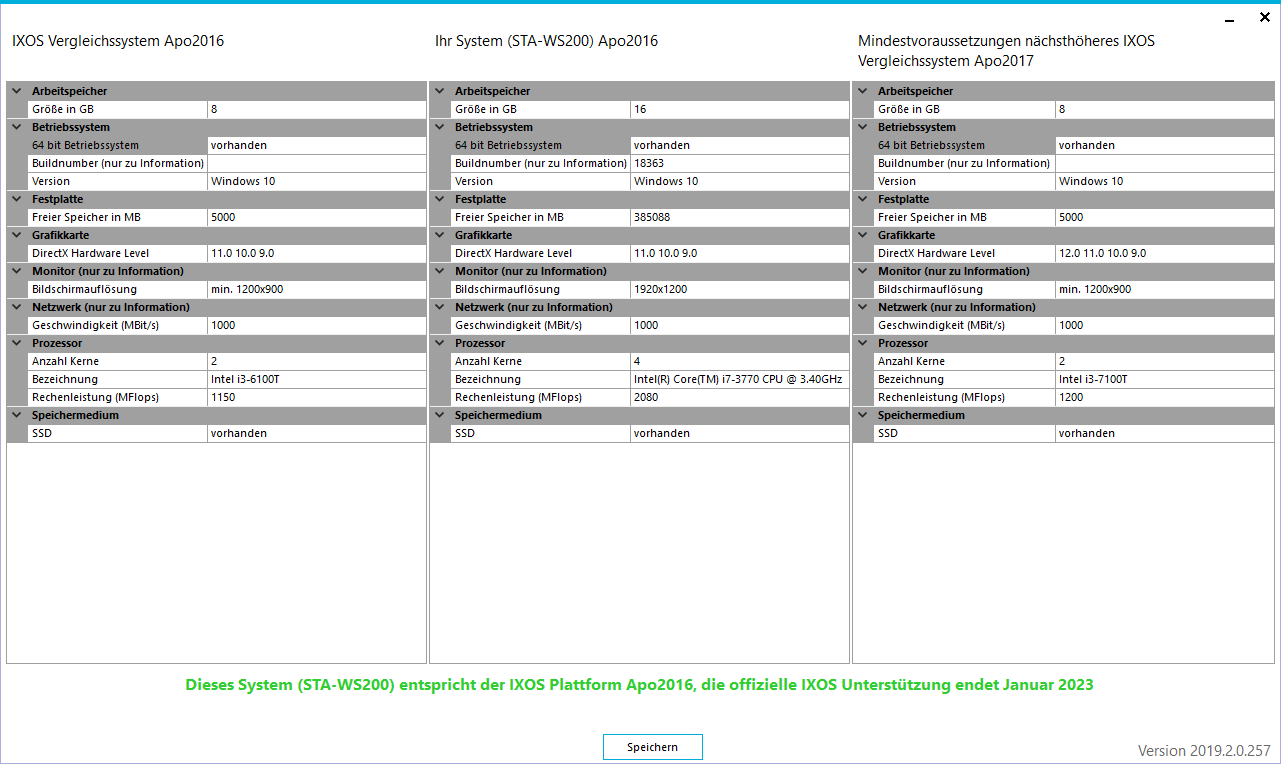
Task: Select Rechenleistung value 2080
Action: click(x=740, y=397)
